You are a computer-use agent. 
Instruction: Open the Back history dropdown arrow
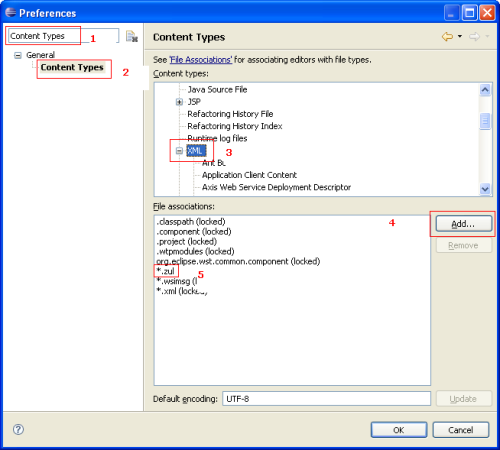tap(460, 36)
